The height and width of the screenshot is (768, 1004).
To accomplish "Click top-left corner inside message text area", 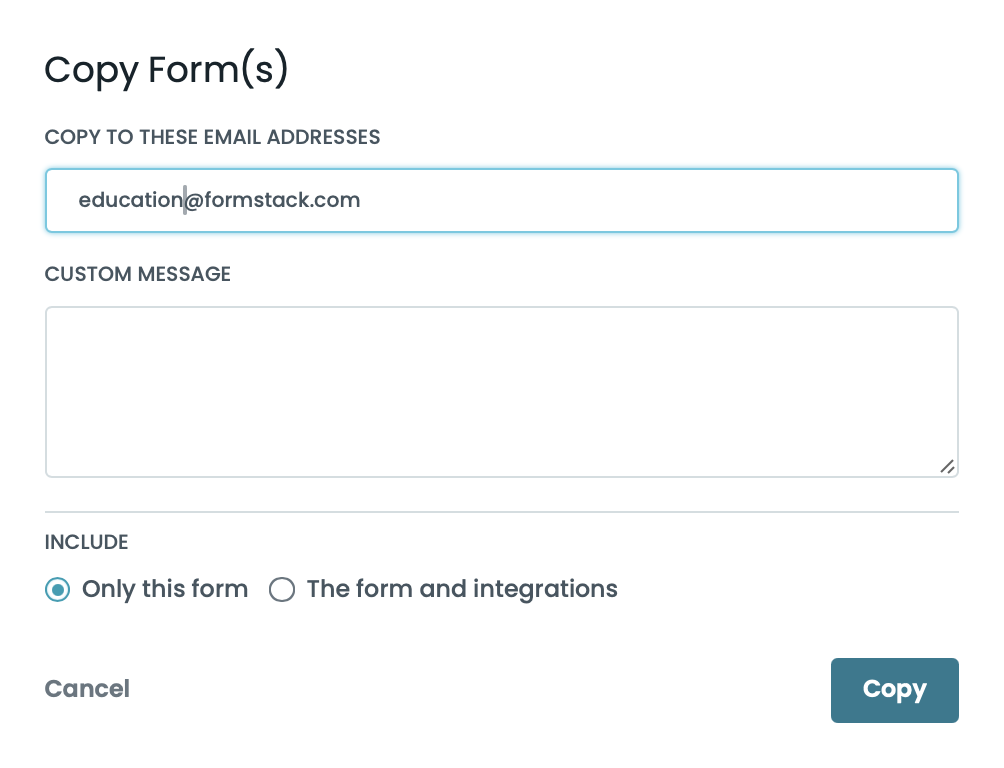I will pyautogui.click(x=62, y=324).
